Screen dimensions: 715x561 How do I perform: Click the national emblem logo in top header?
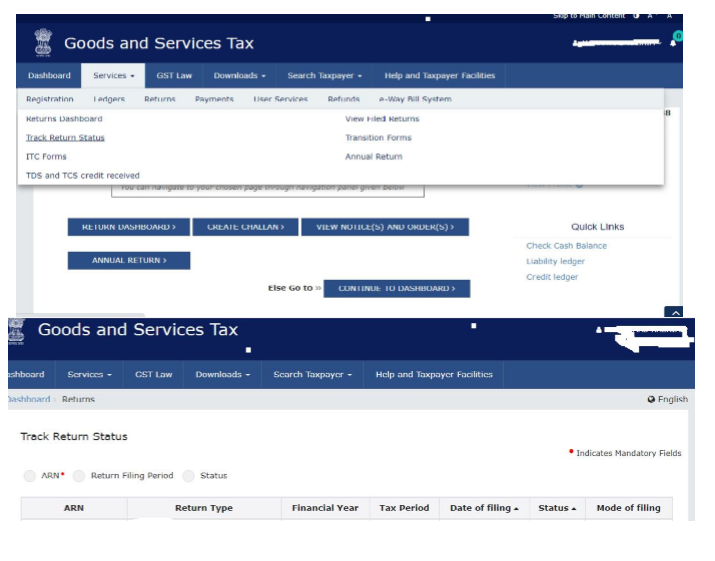coord(43,42)
